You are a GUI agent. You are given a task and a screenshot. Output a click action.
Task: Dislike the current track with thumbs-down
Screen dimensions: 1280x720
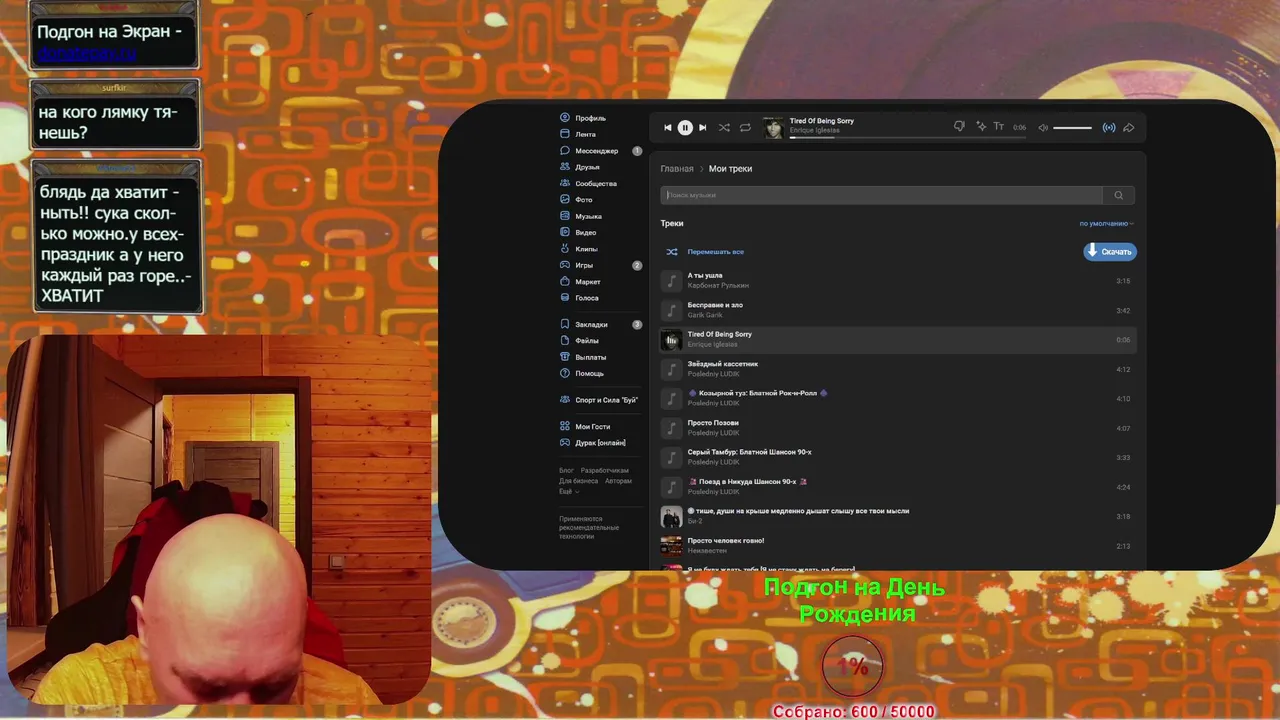(x=959, y=127)
